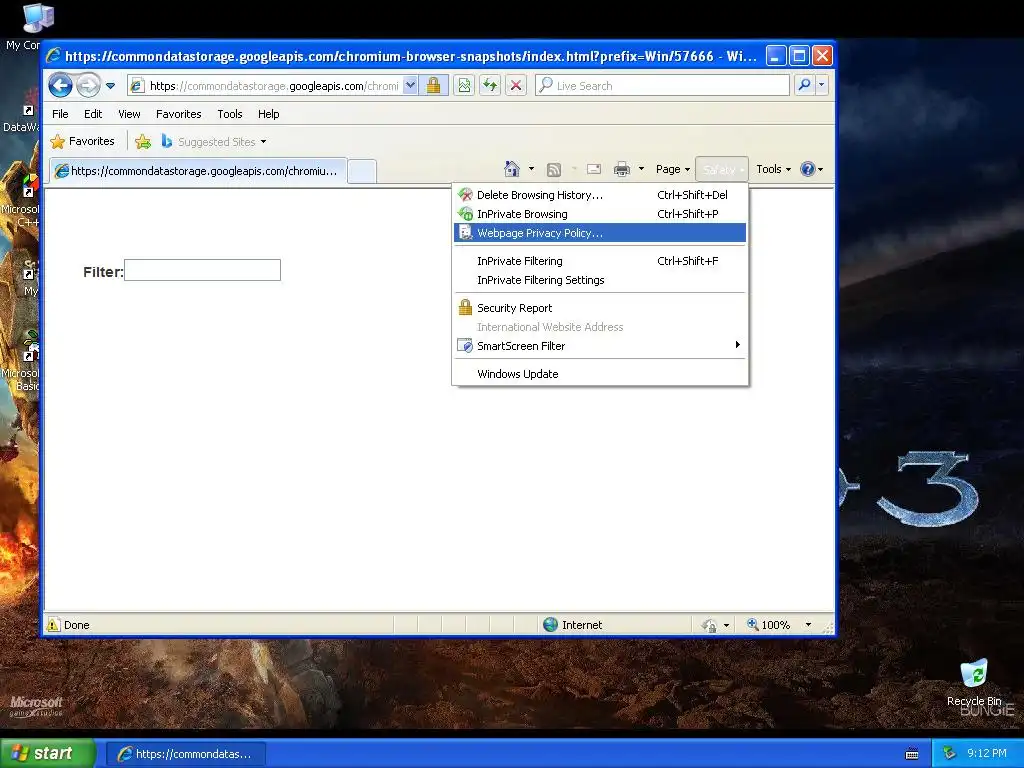
Task: Click the IE page icon in address bar
Action: click(x=136, y=86)
